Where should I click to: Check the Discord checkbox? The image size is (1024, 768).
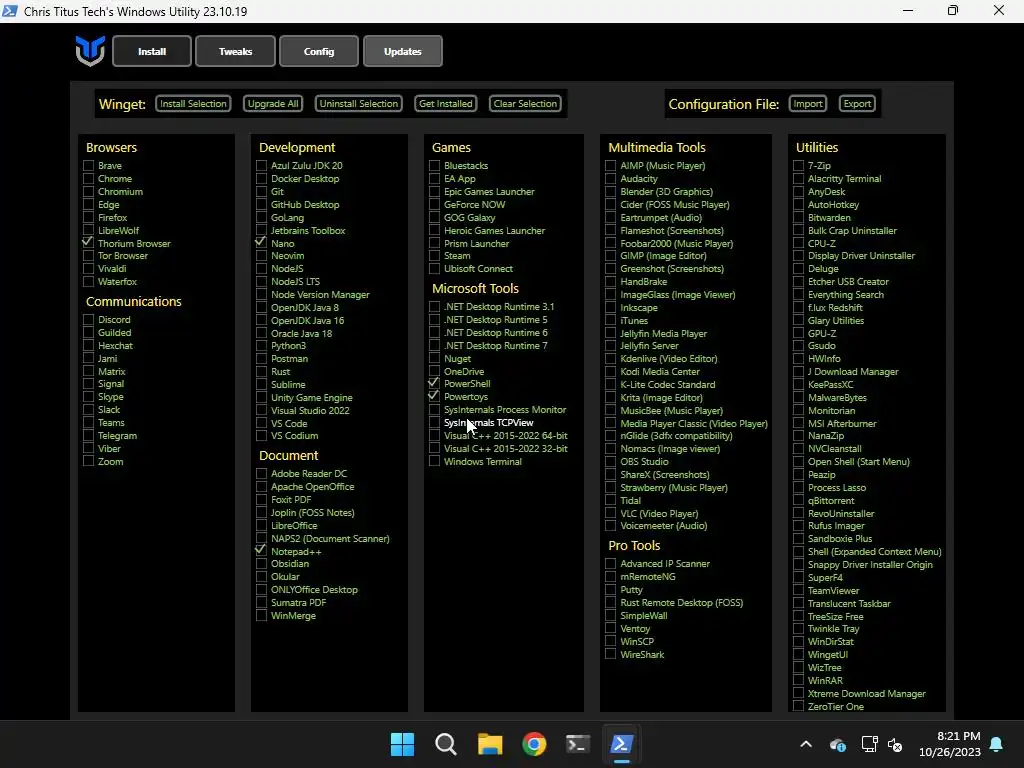coord(88,319)
